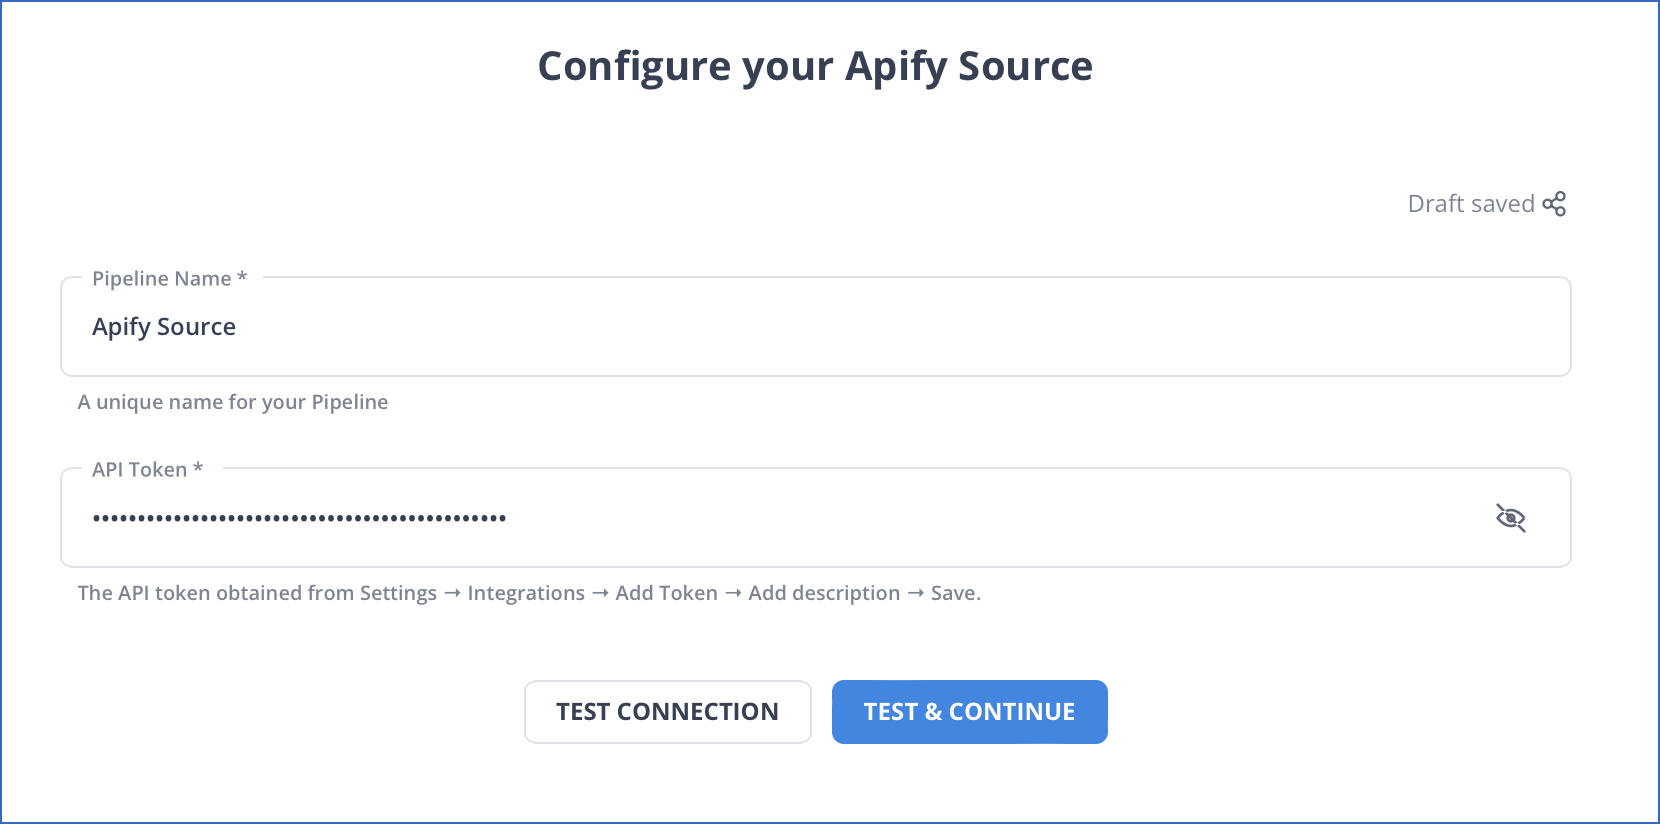Click the unique name helper text

233,401
